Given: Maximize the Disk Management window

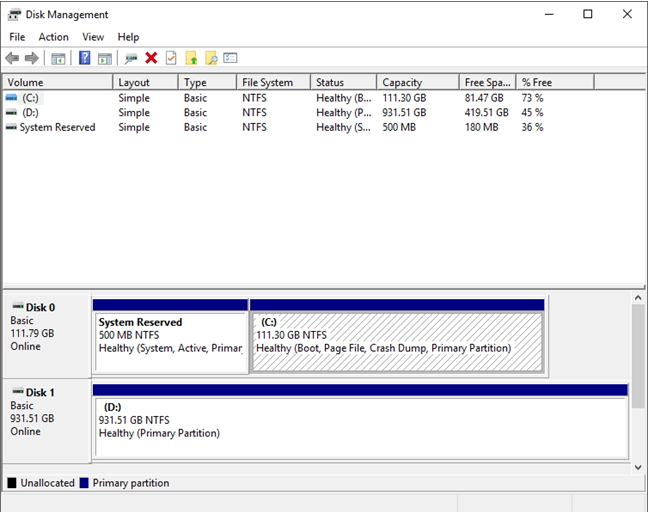Looking at the screenshot, I should 587,14.
